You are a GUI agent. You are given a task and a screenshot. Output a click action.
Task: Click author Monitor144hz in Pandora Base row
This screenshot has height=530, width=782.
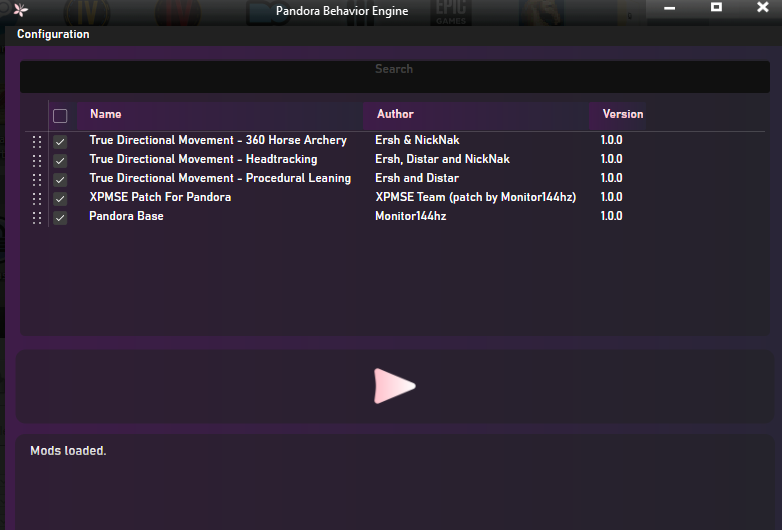tap(410, 216)
